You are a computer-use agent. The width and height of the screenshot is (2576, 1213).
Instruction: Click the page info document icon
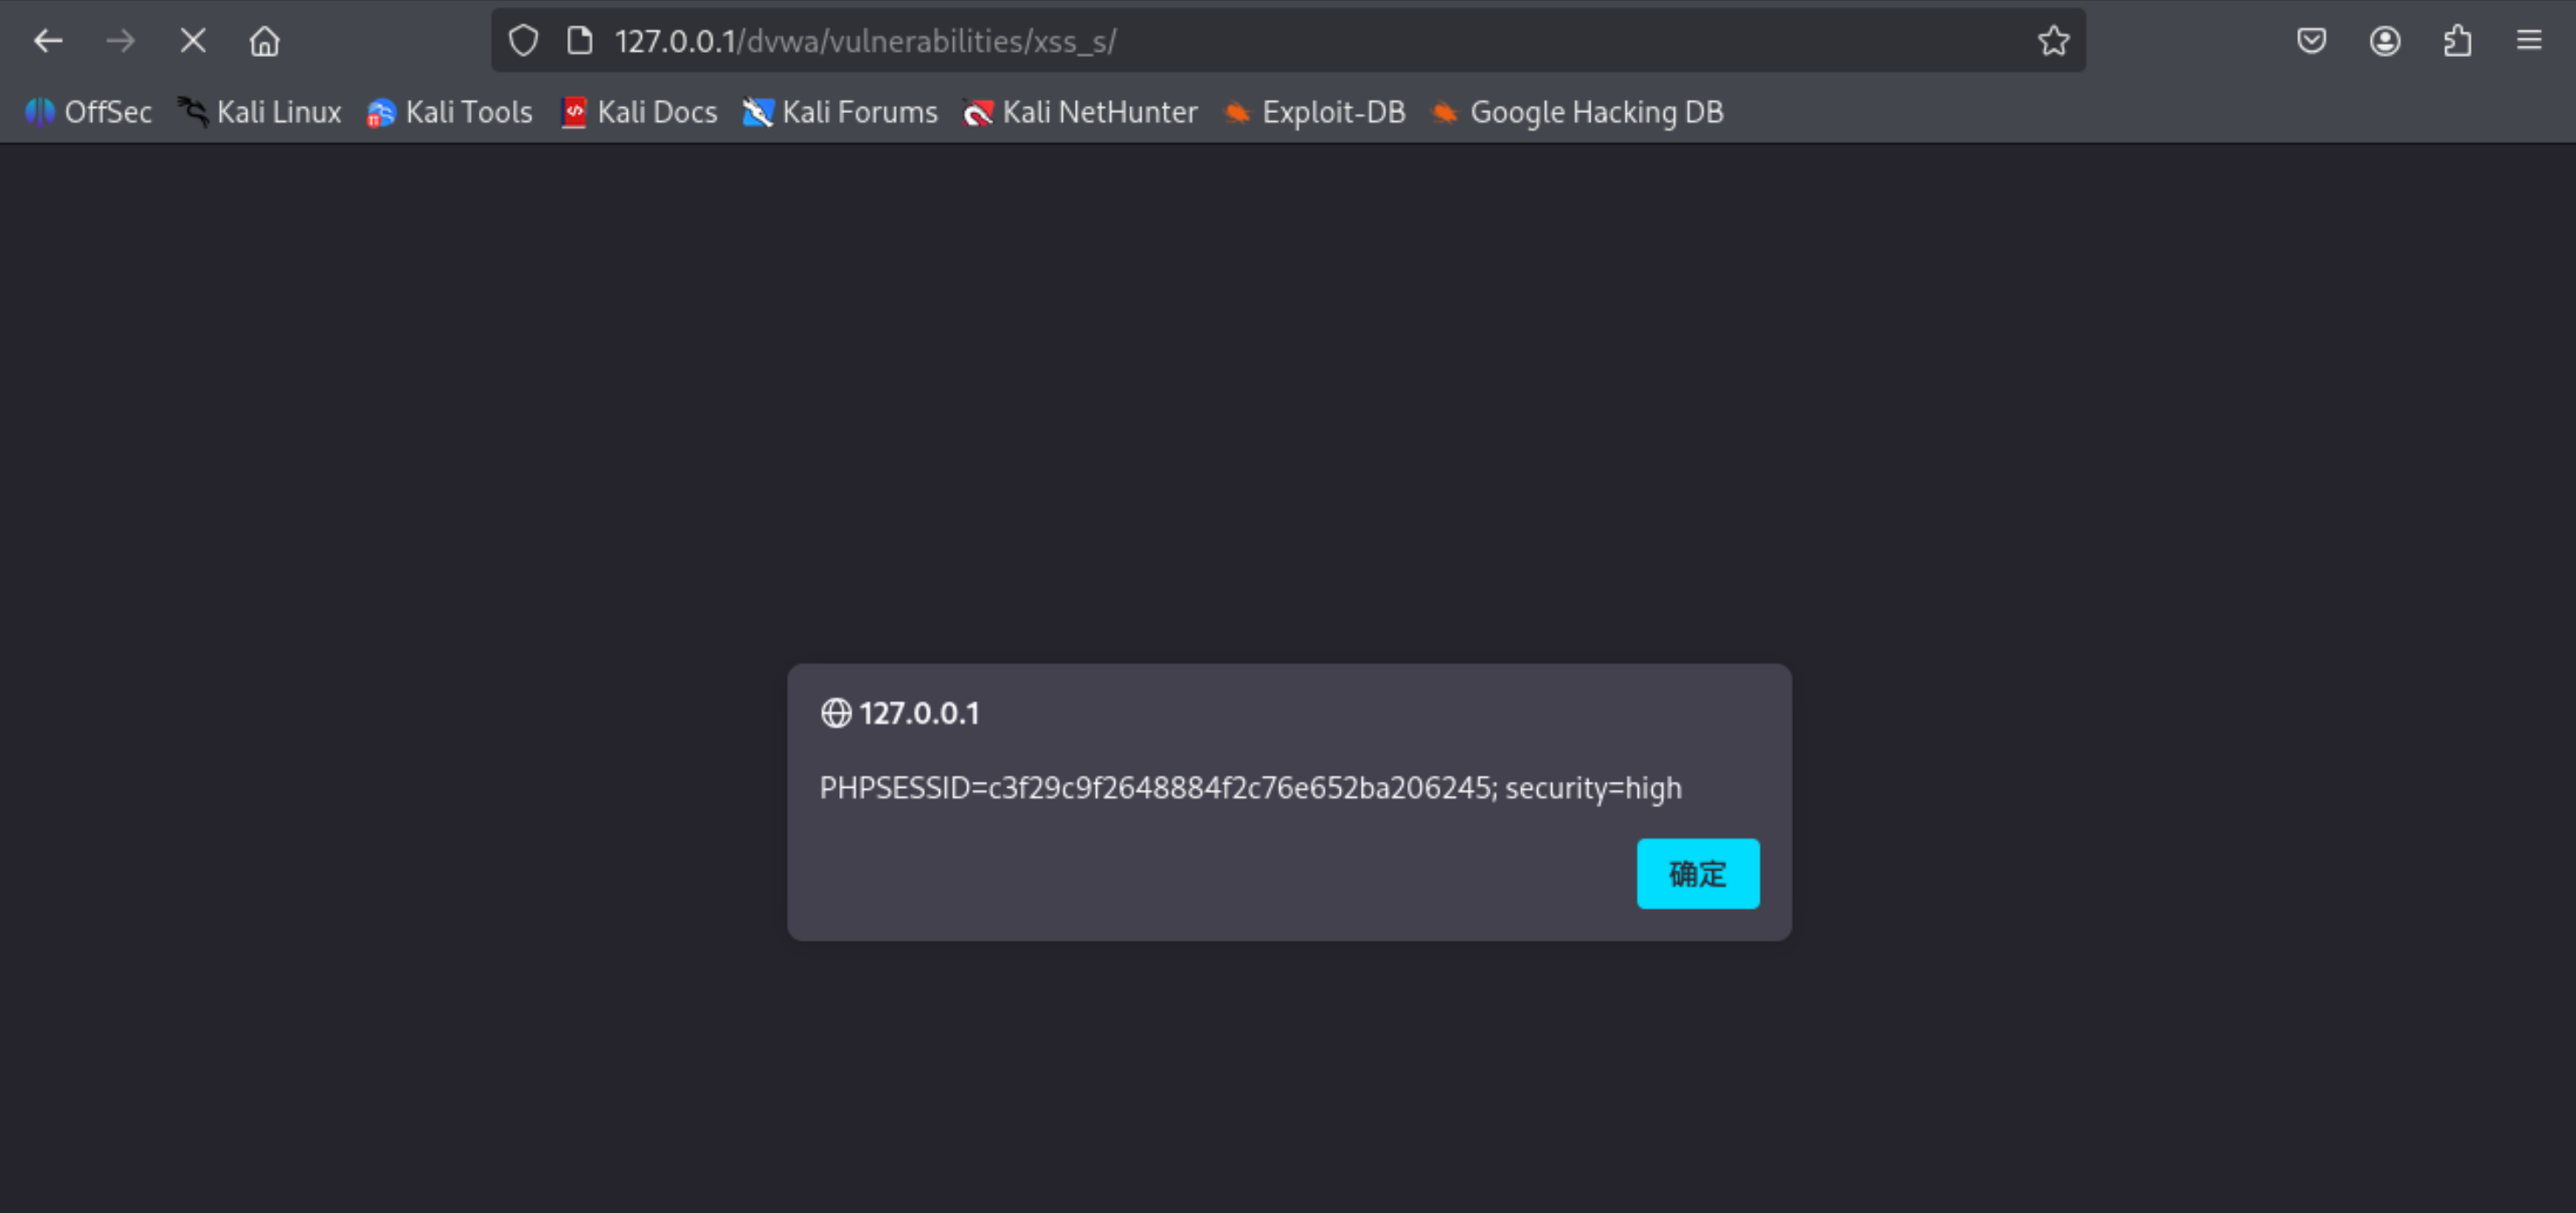tap(579, 41)
